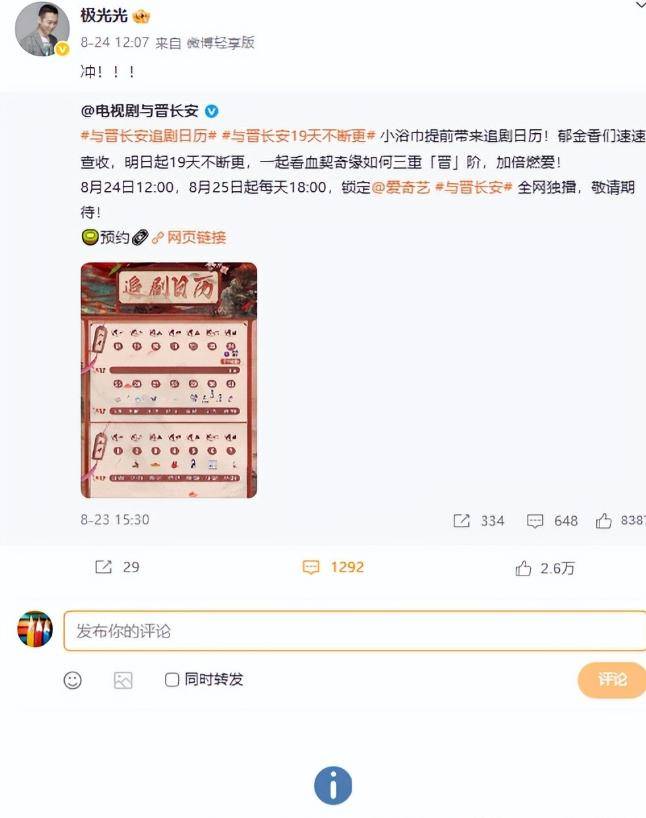Open the #与晋长安追剧日历# hashtag

pyautogui.click(x=148, y=136)
